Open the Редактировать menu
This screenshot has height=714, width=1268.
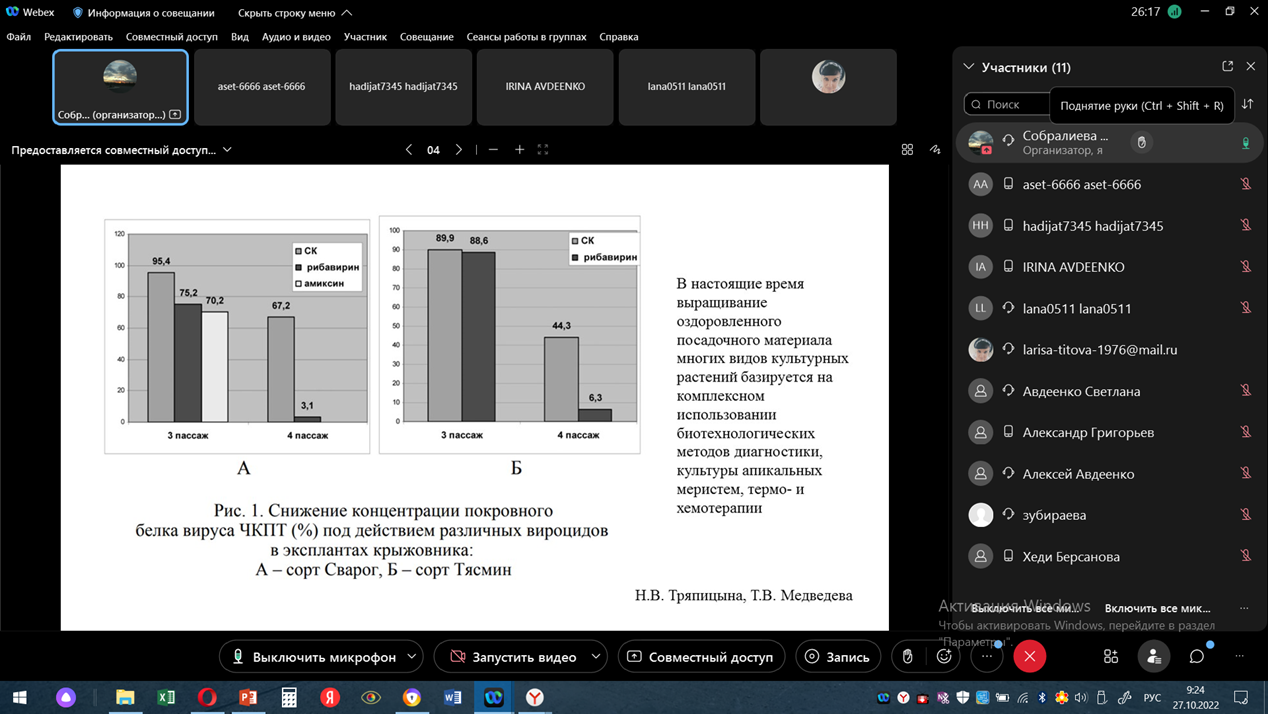[x=78, y=37]
